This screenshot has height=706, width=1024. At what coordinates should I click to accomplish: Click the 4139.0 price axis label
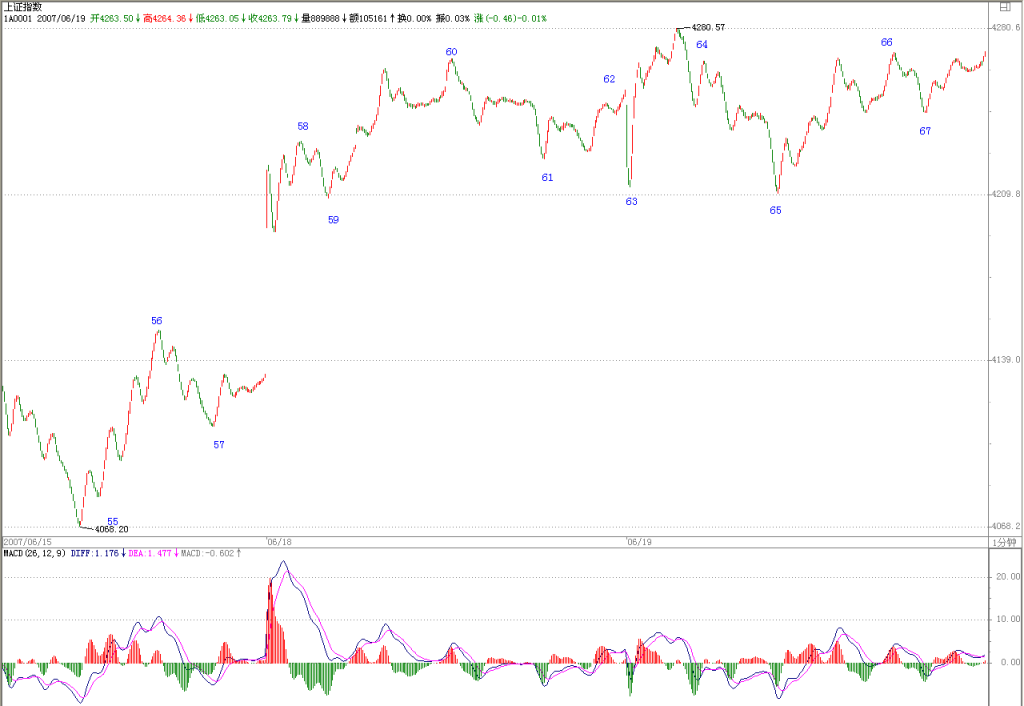pyautogui.click(x=1006, y=360)
